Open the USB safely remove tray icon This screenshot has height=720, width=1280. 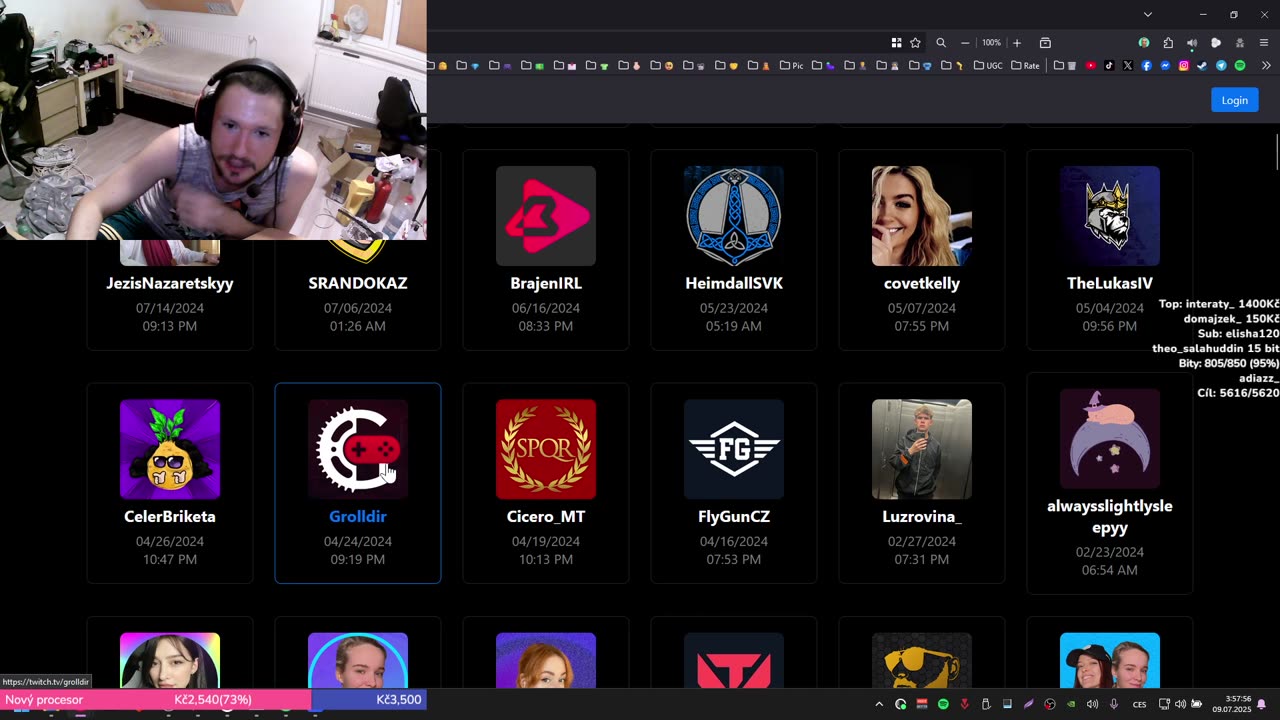click(986, 704)
